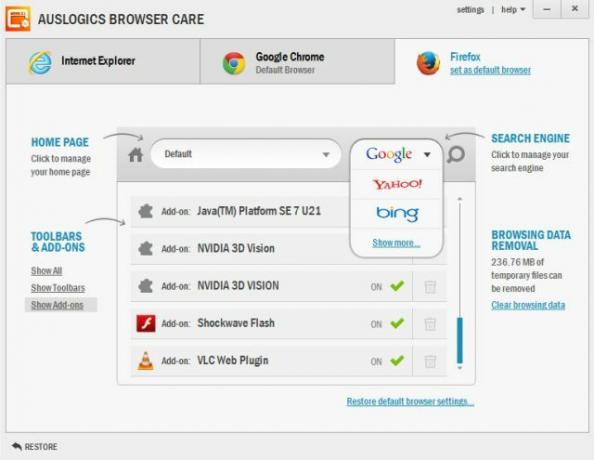The width and height of the screenshot is (594, 460).
Task: Click the blue add-ons list scrollbar thumb
Action: coord(460,340)
